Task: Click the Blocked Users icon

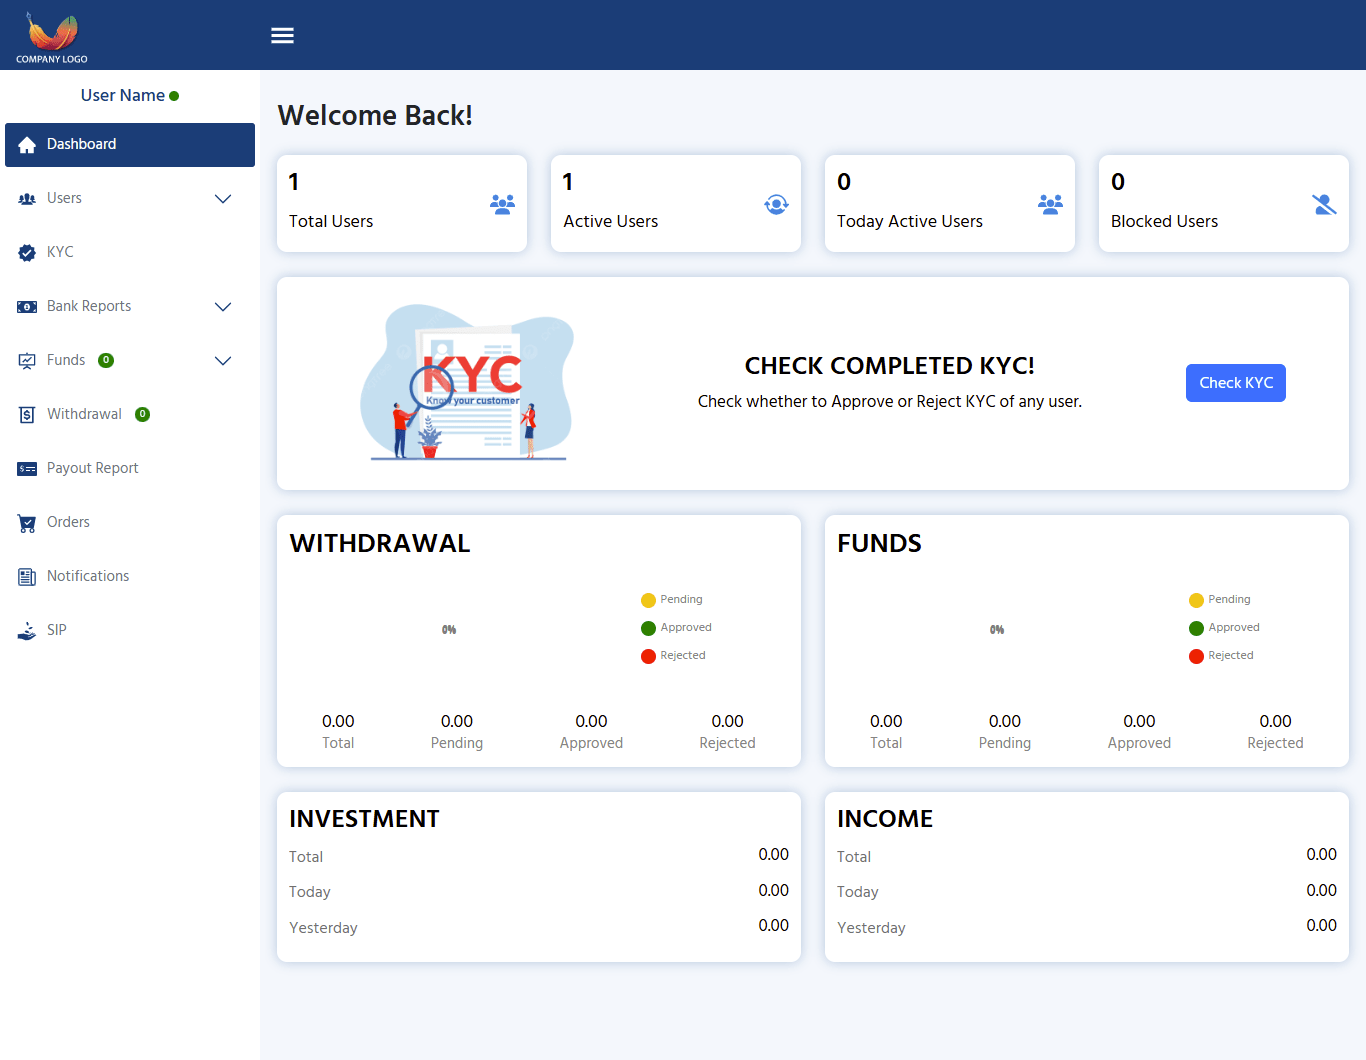Action: (1324, 205)
